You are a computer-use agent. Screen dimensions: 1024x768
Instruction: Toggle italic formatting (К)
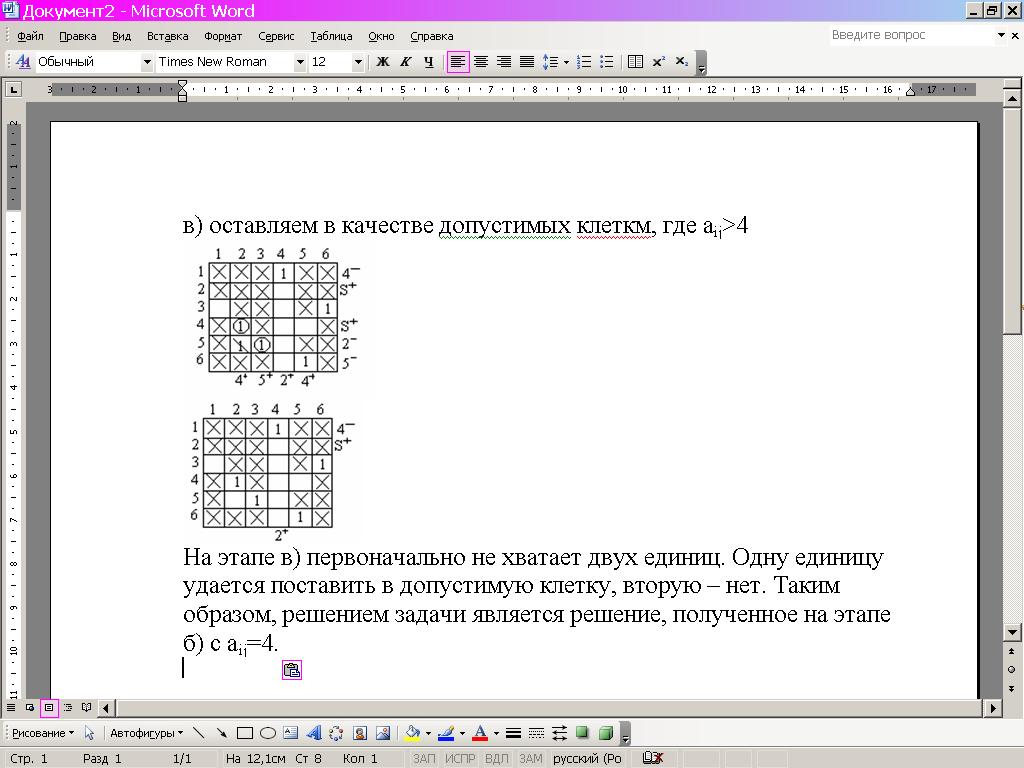(405, 62)
